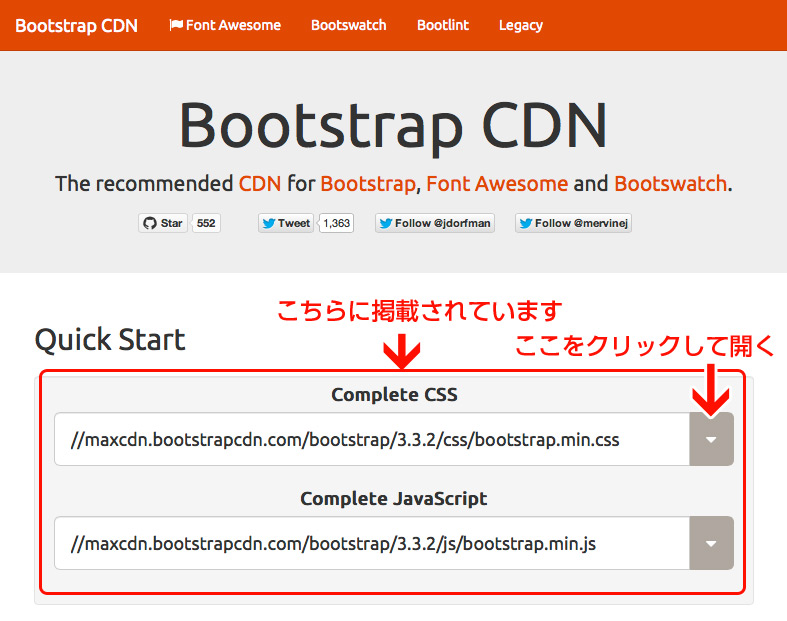Viewport: 787px width, 621px height.
Task: Follow @mervinej on Twitter
Action: pos(573,223)
